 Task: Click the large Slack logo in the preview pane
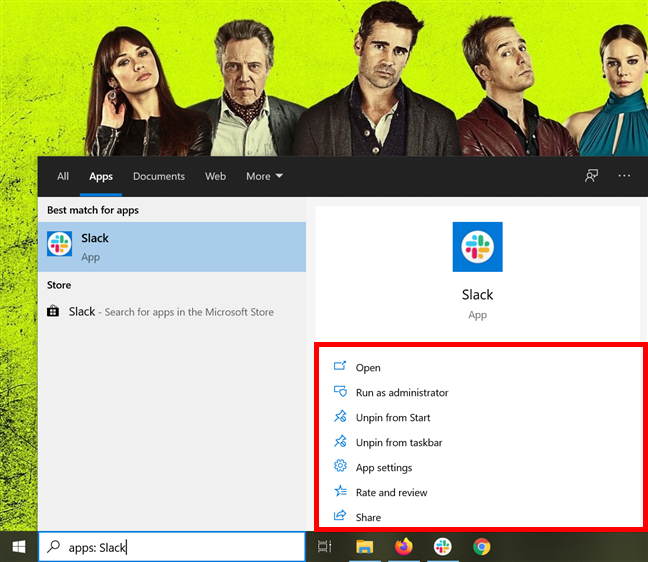pos(477,247)
